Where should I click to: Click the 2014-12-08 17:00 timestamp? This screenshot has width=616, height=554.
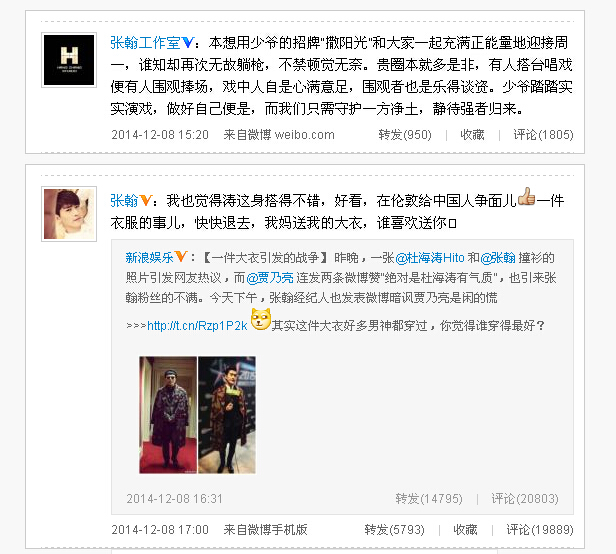click(160, 530)
